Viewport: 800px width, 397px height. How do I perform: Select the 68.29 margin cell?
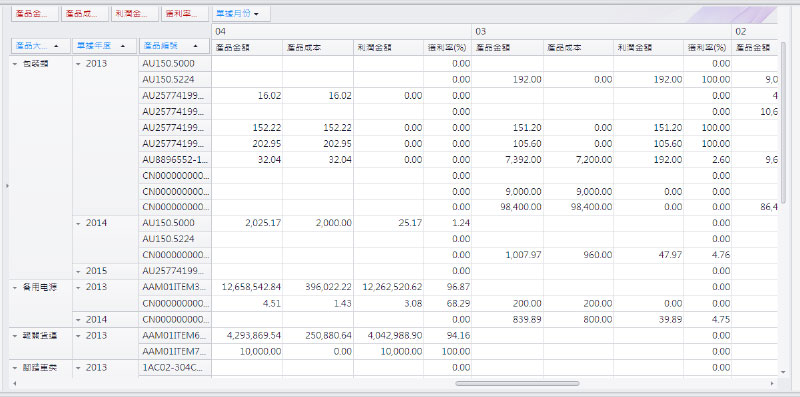pos(447,304)
